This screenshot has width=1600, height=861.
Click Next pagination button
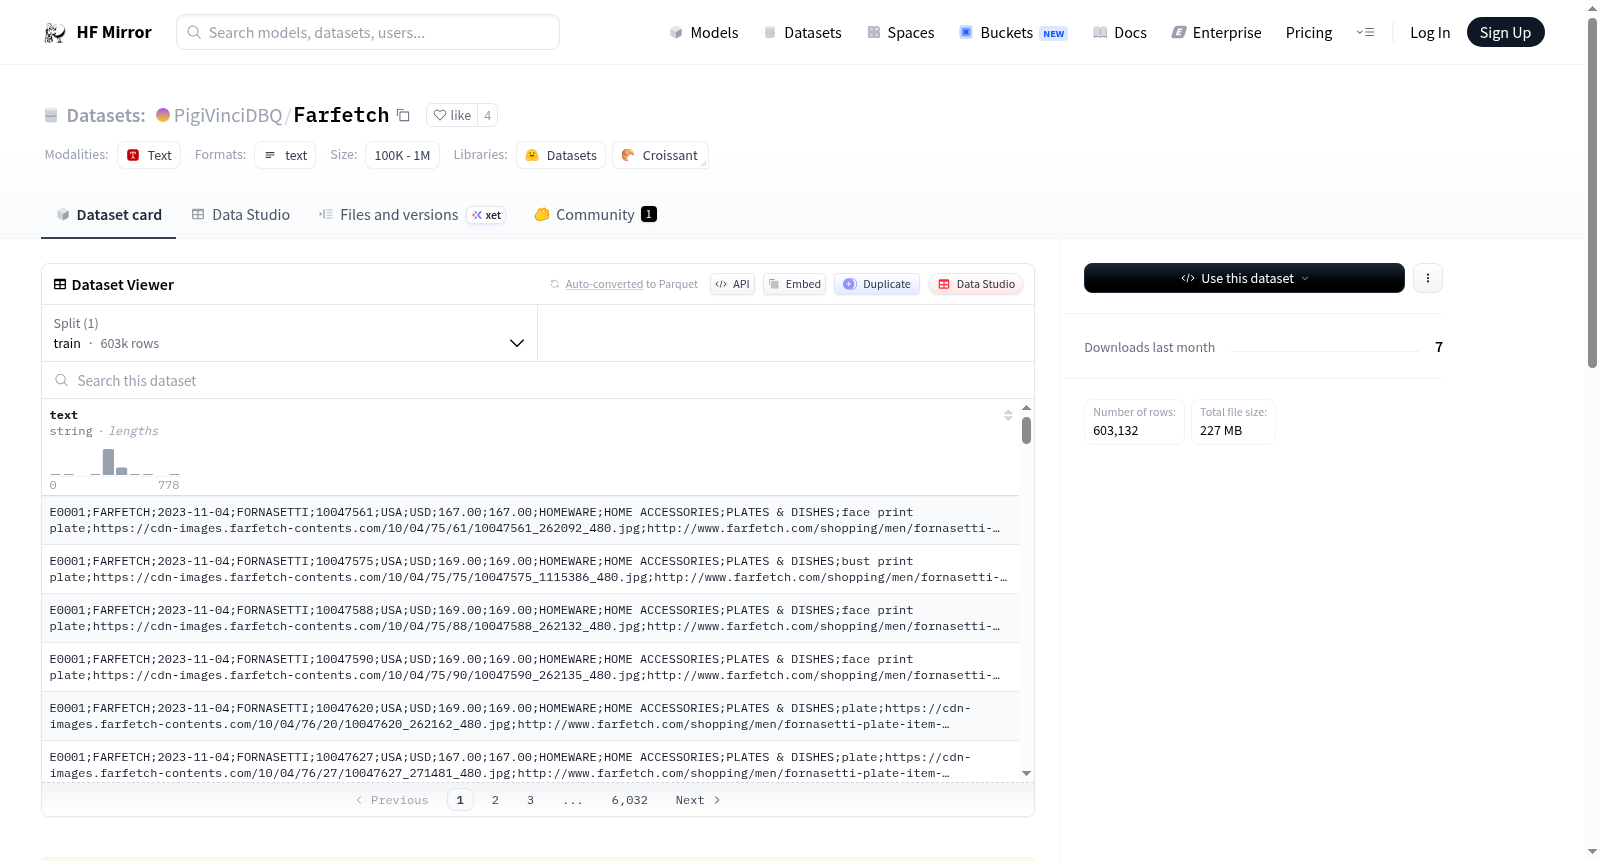[x=698, y=800]
